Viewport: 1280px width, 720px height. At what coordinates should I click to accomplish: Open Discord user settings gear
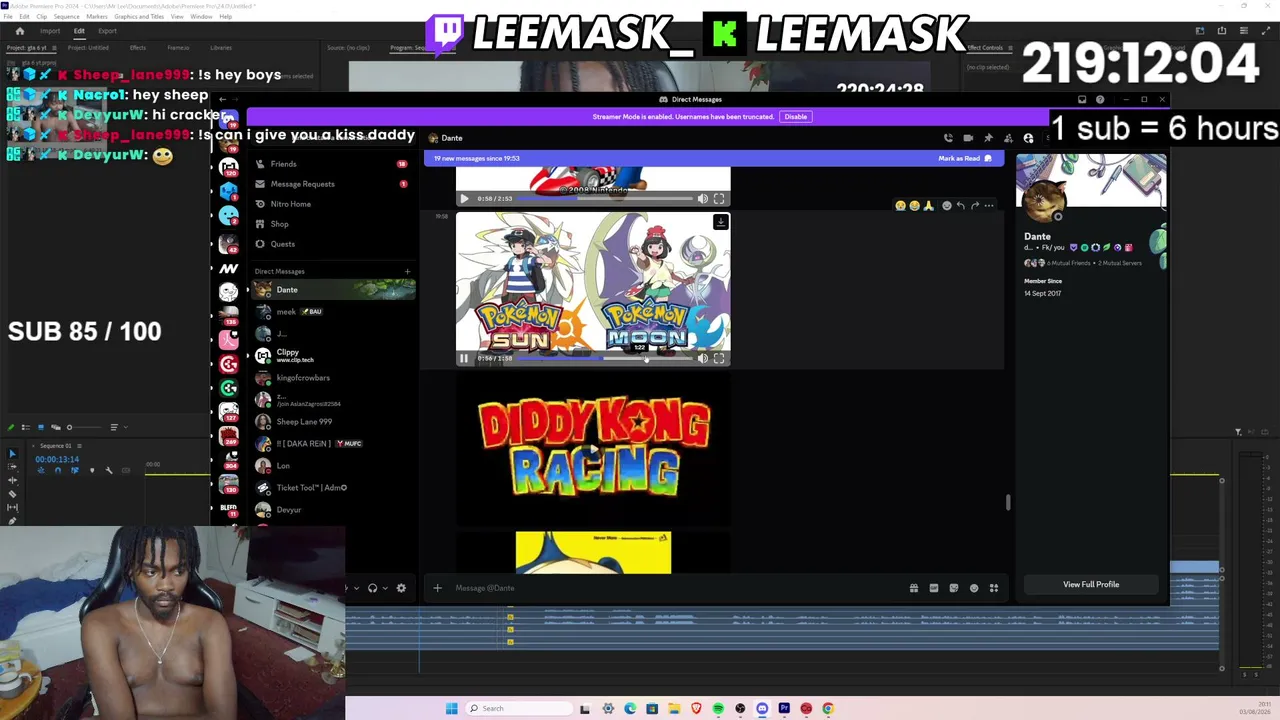[x=401, y=588]
